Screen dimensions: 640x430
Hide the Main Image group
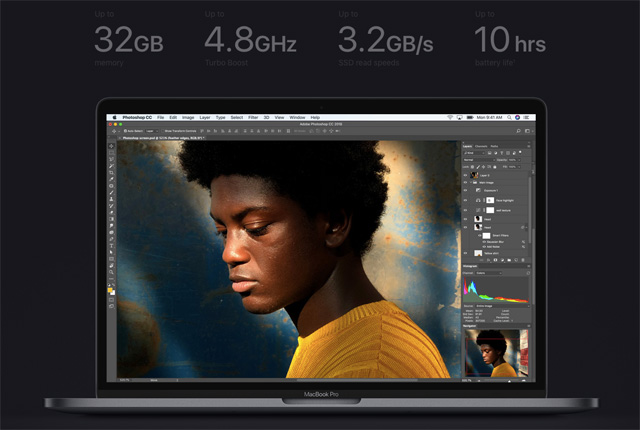(465, 182)
